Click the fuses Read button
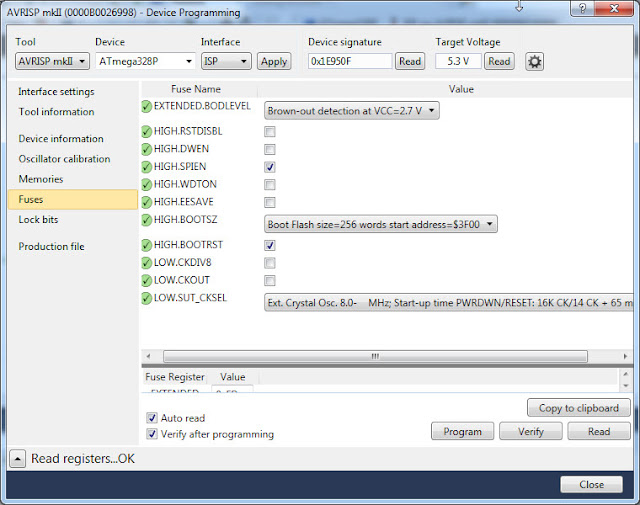 599,431
